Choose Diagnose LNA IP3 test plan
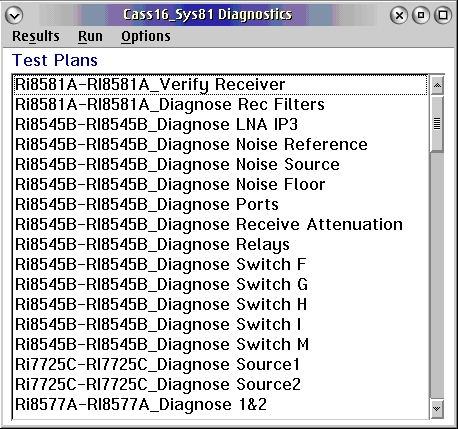 point(221,124)
